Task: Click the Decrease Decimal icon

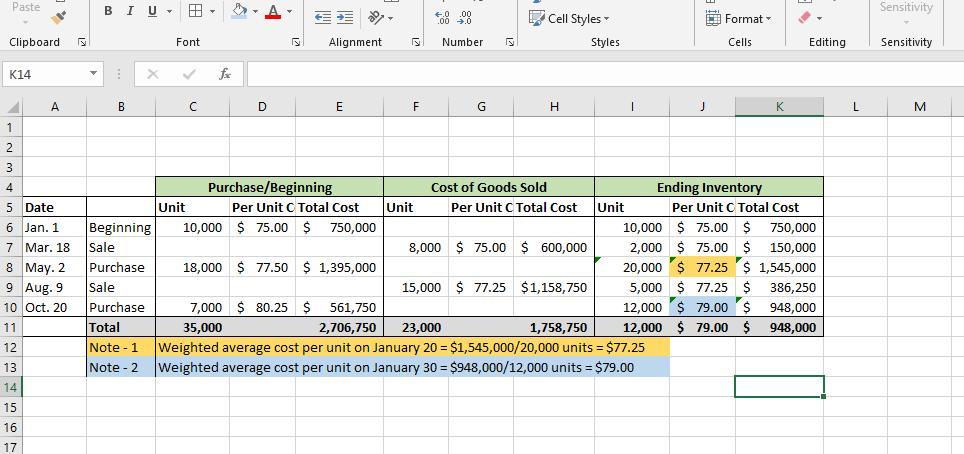Action: click(464, 17)
